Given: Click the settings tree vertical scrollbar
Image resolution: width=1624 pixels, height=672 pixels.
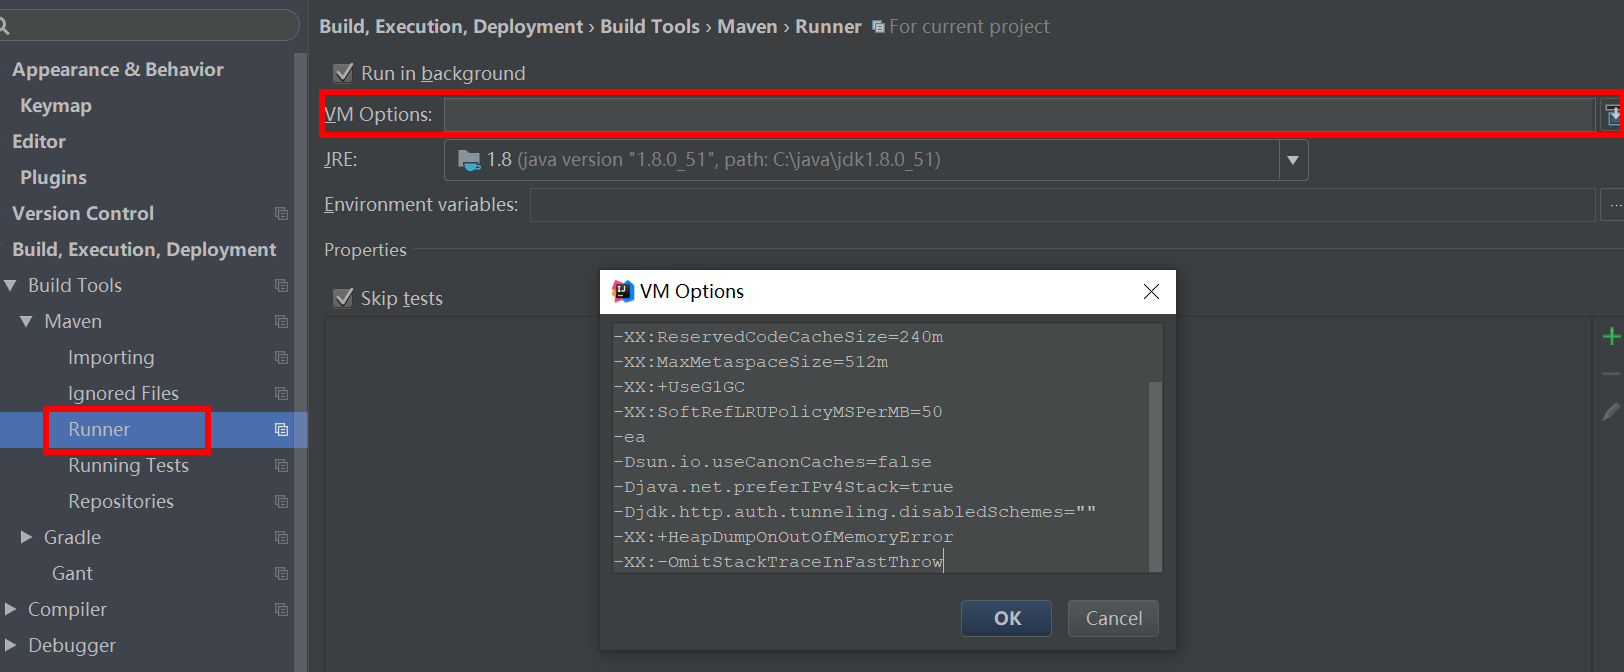Looking at the screenshot, I should [300, 360].
